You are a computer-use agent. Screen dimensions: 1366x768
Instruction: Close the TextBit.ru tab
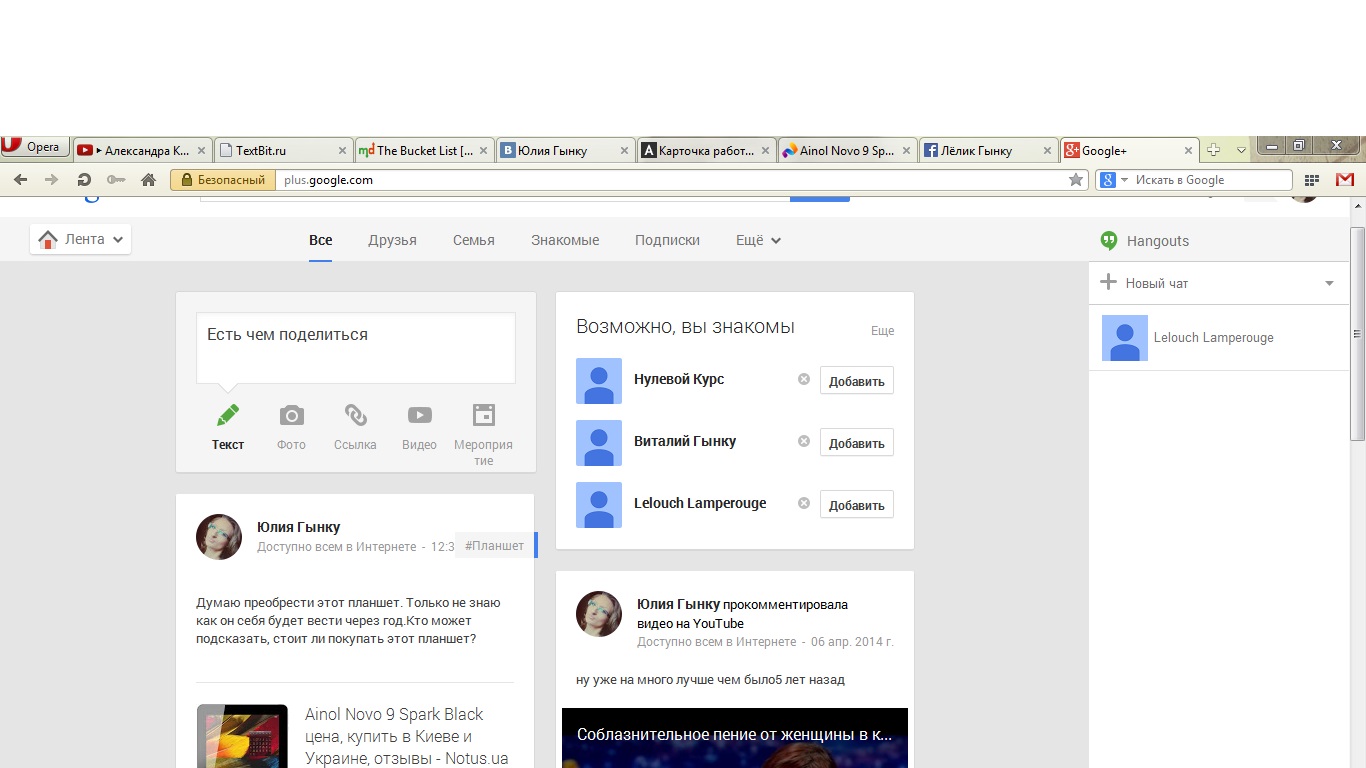coord(342,151)
